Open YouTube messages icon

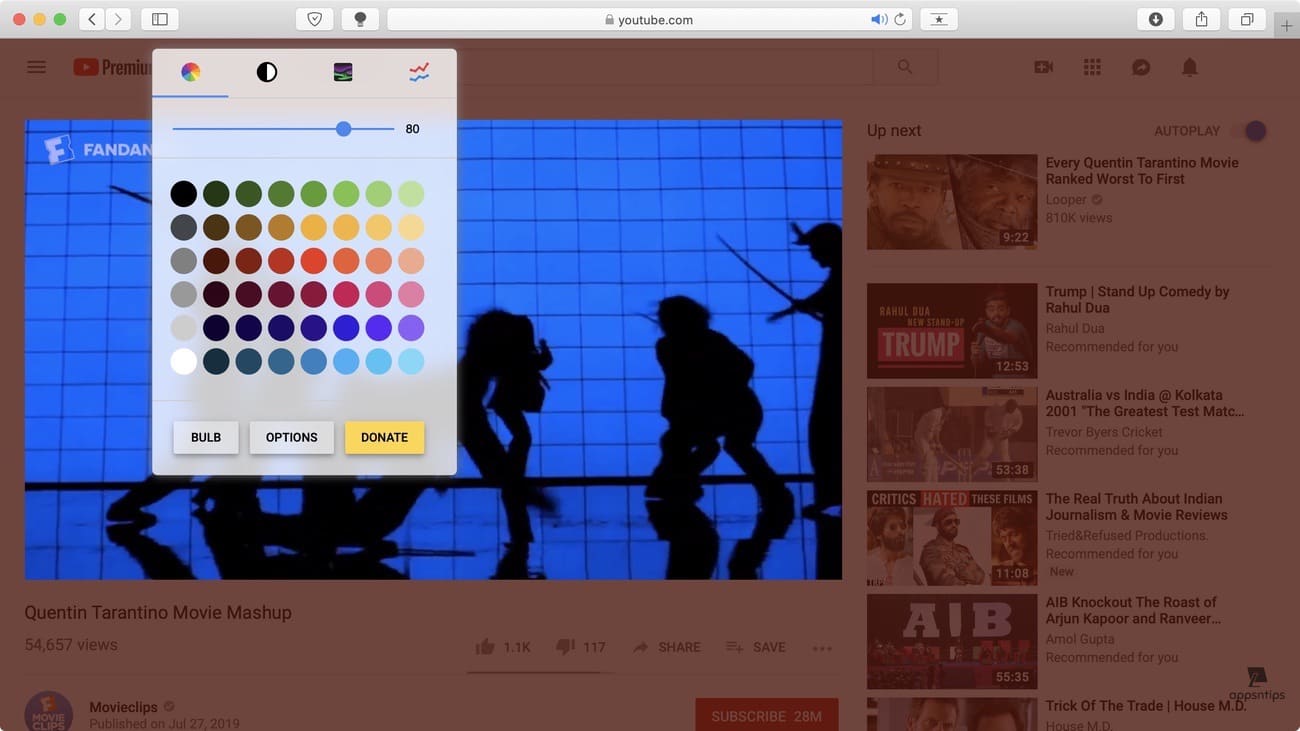click(1141, 67)
